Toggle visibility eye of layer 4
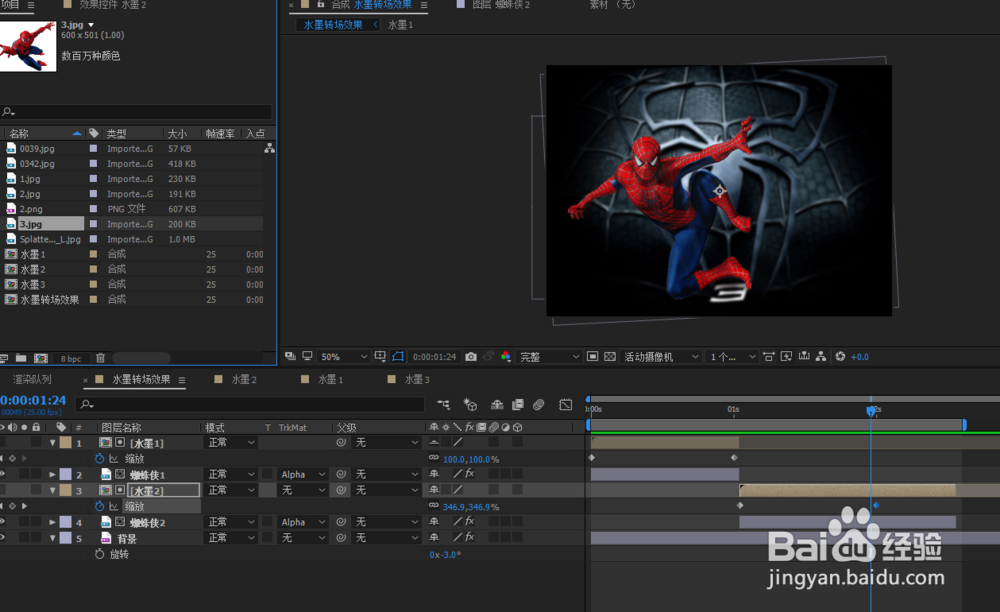1000x612 pixels. (x=3, y=522)
